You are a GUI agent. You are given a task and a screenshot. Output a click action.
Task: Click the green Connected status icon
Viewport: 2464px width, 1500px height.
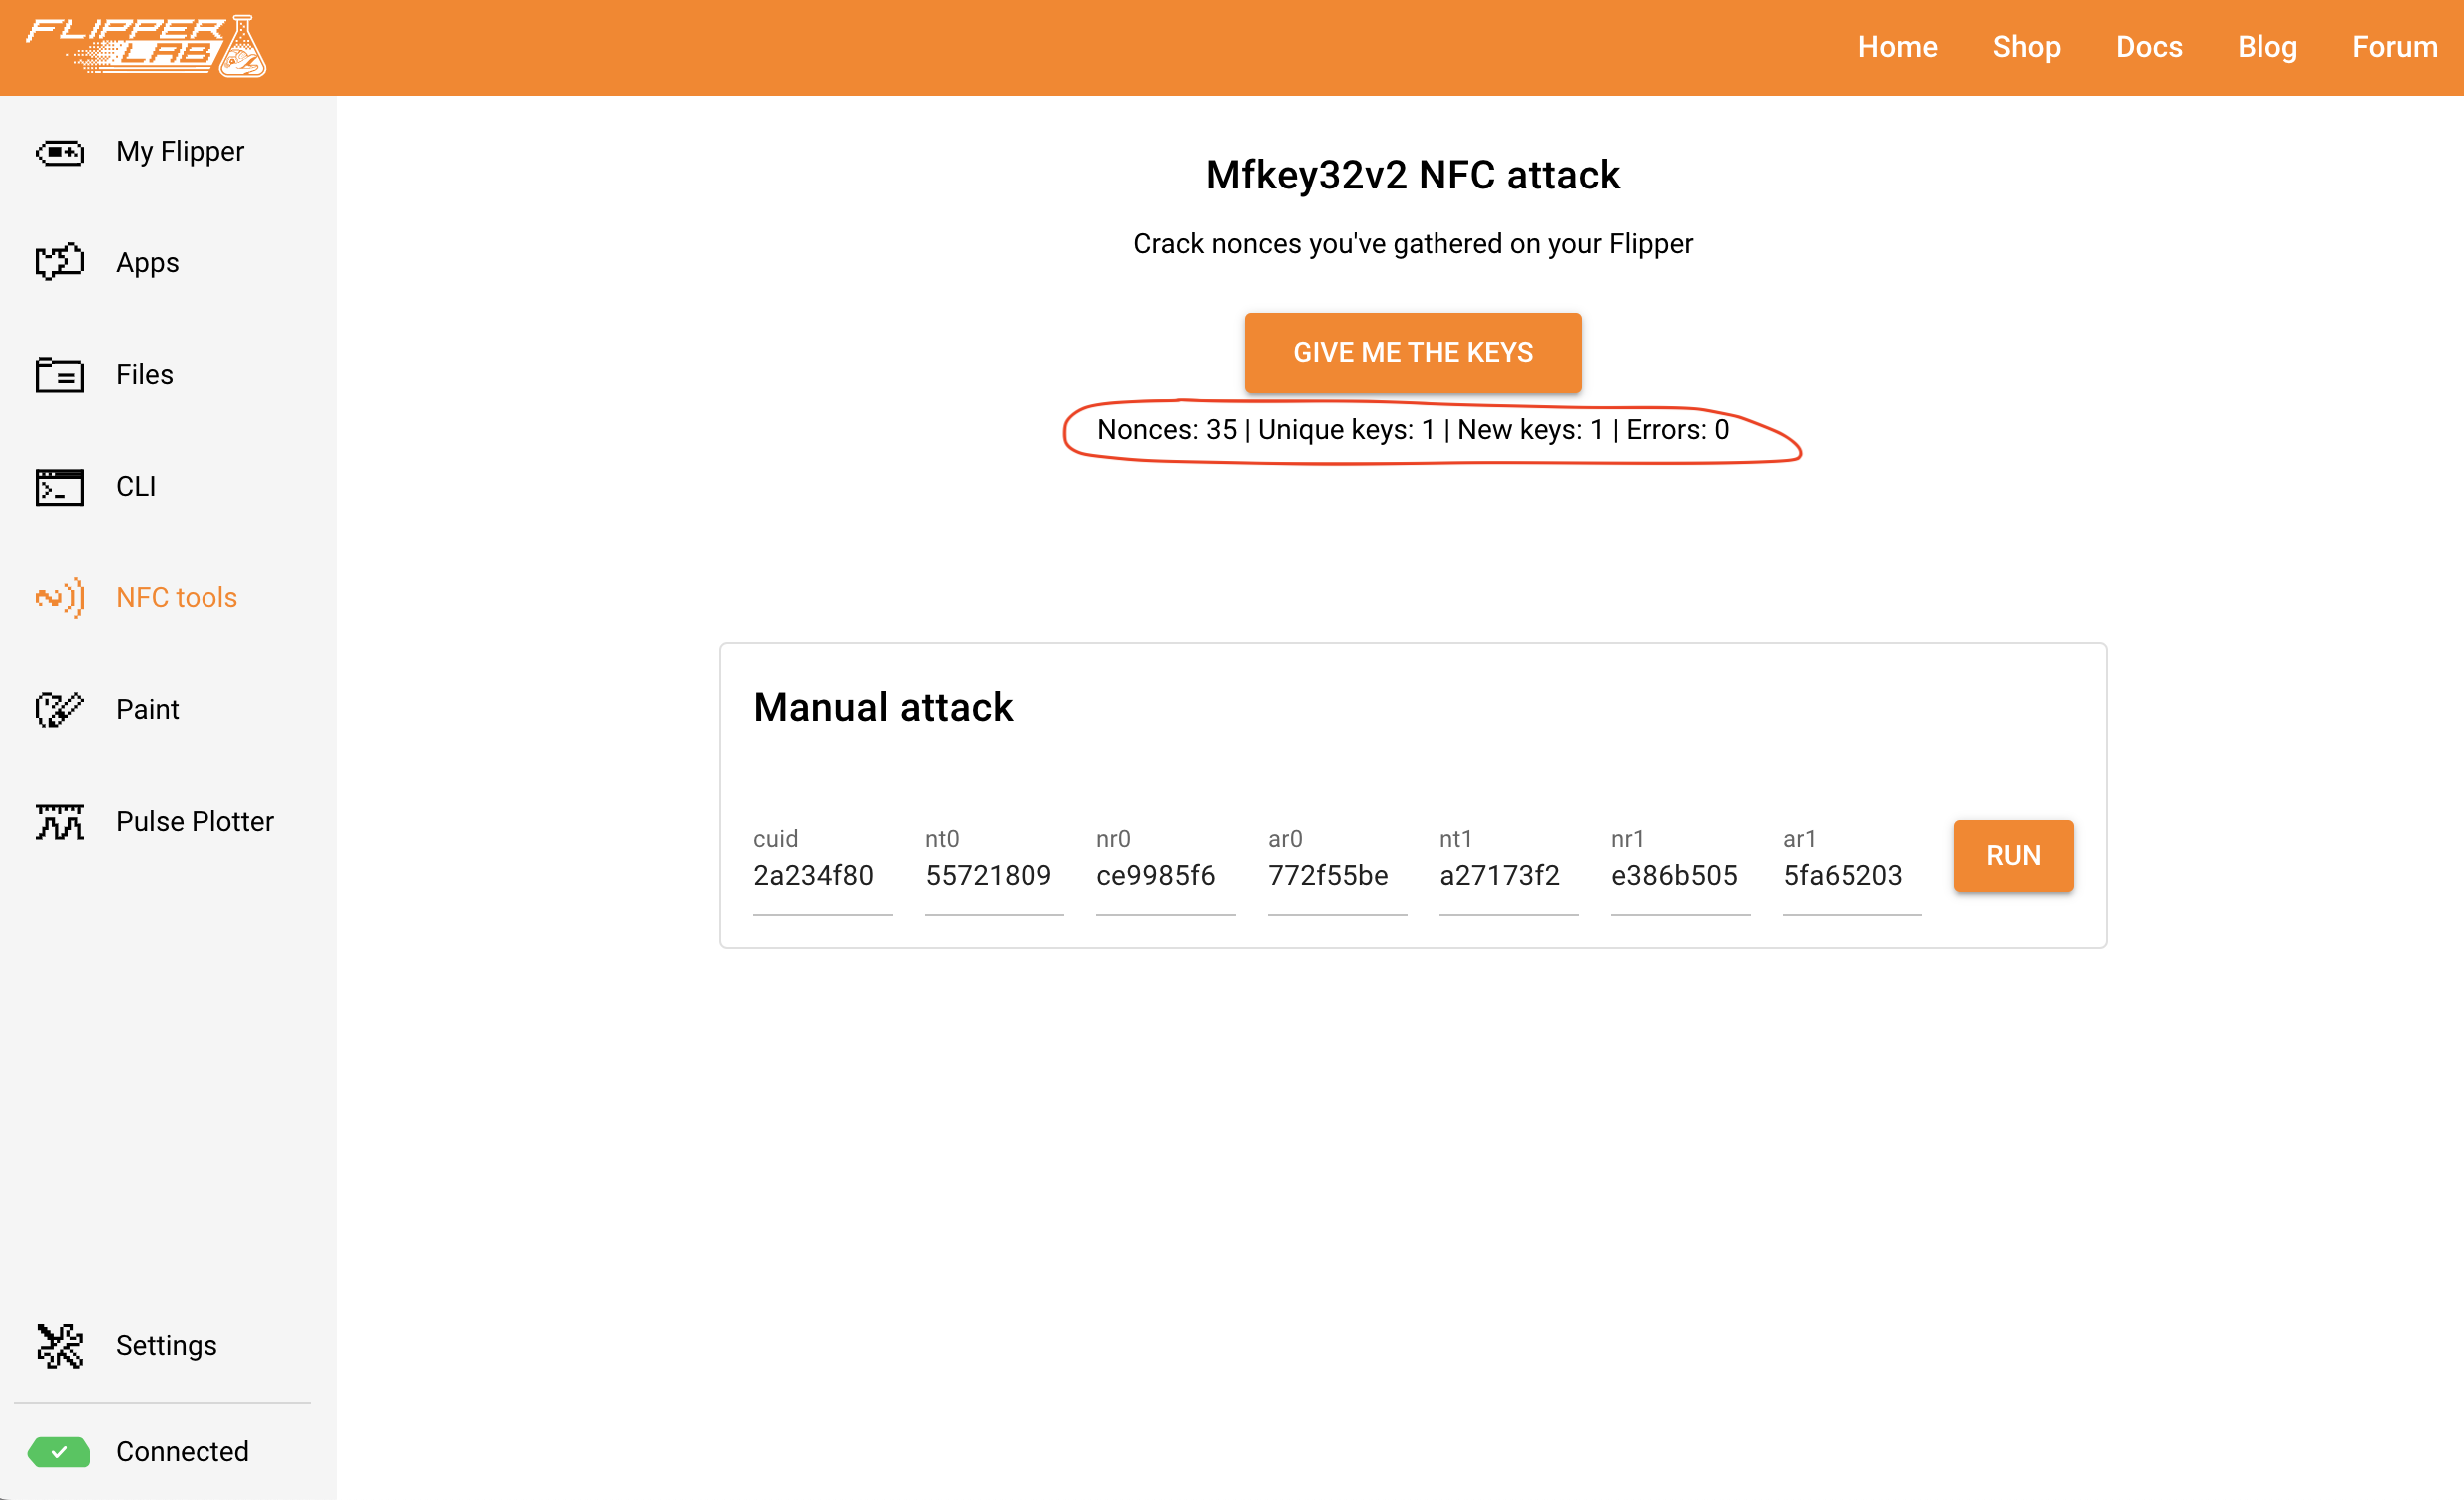59,1452
